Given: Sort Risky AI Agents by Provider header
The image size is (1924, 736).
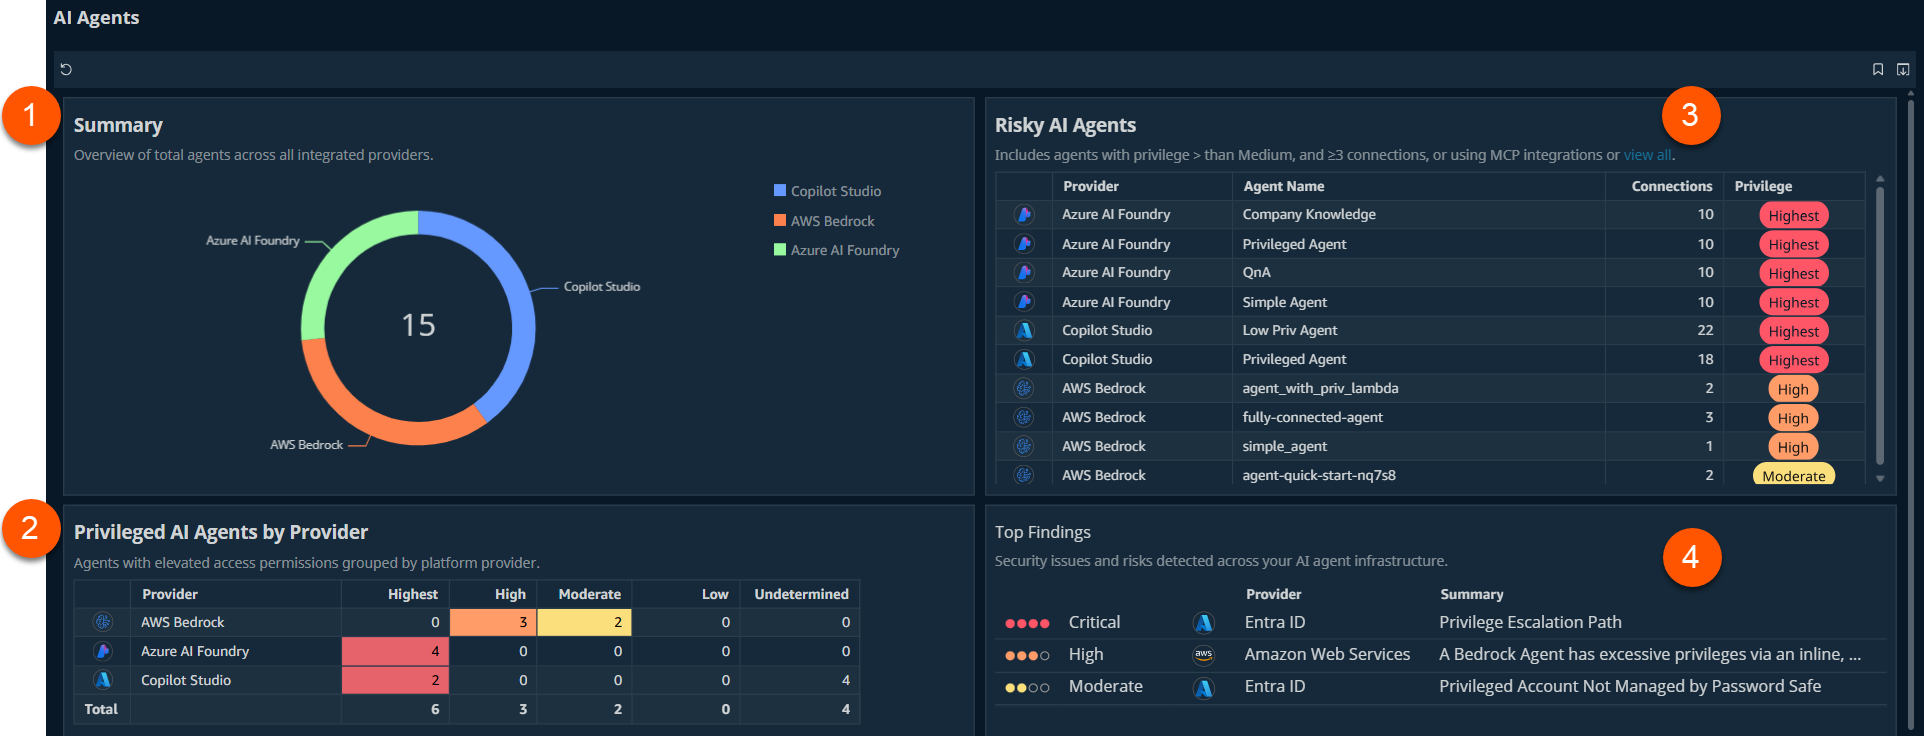Looking at the screenshot, I should pyautogui.click(x=1090, y=186).
